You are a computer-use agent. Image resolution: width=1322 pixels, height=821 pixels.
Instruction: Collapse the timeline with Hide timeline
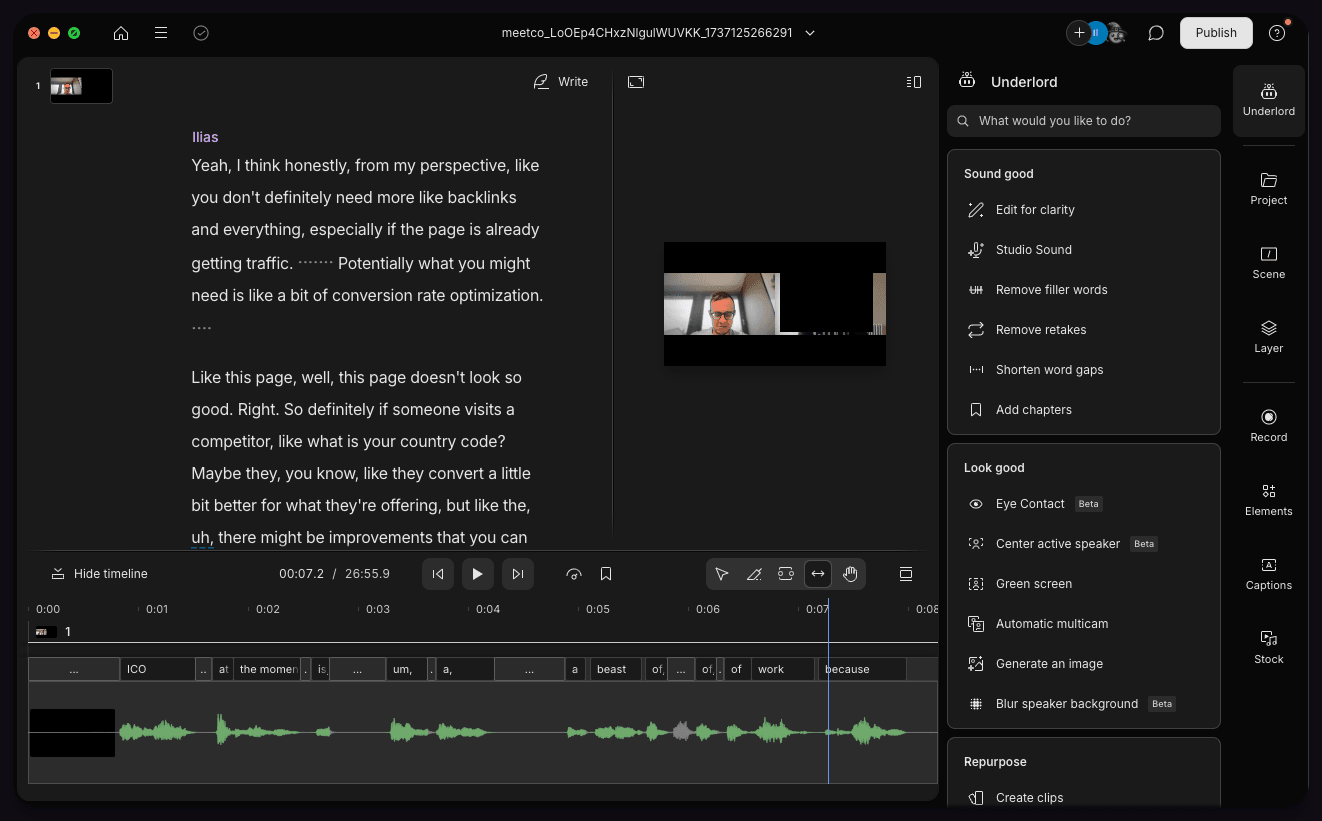coord(98,573)
